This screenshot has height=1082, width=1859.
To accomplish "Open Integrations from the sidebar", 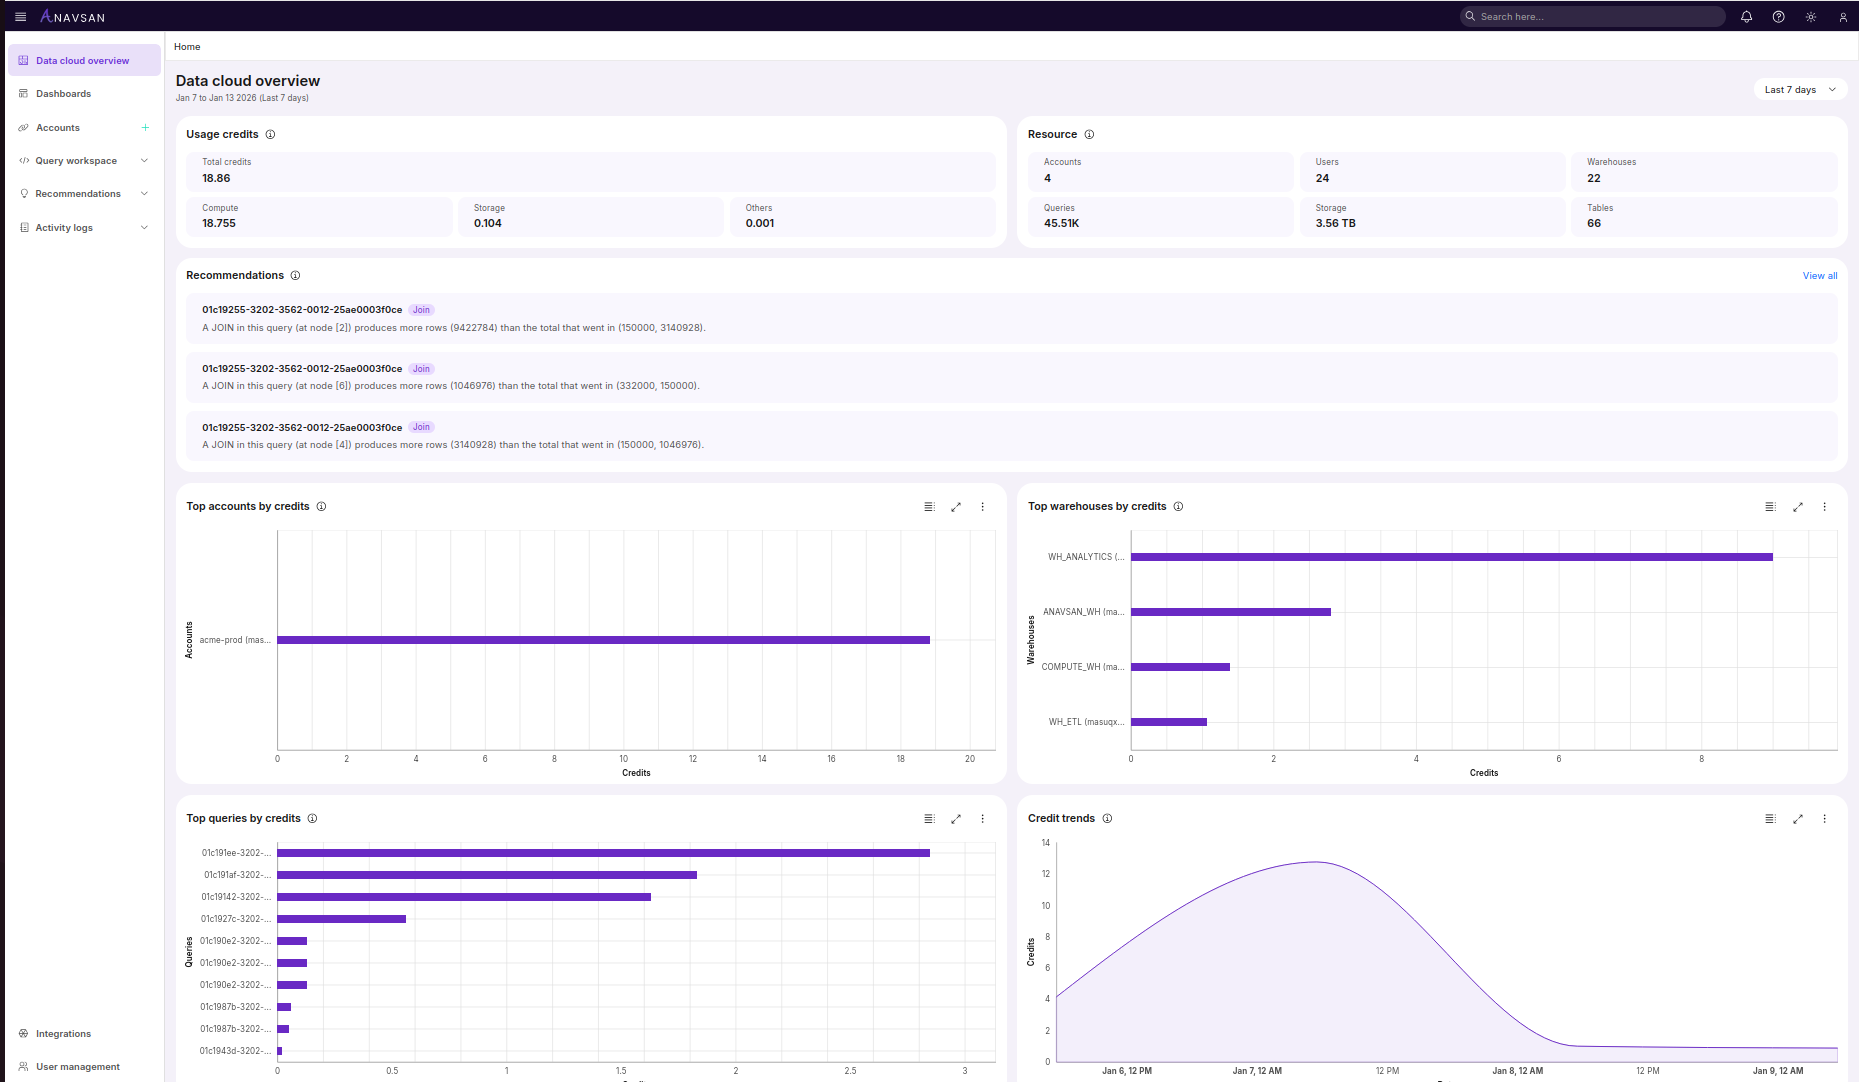I will coord(63,1034).
